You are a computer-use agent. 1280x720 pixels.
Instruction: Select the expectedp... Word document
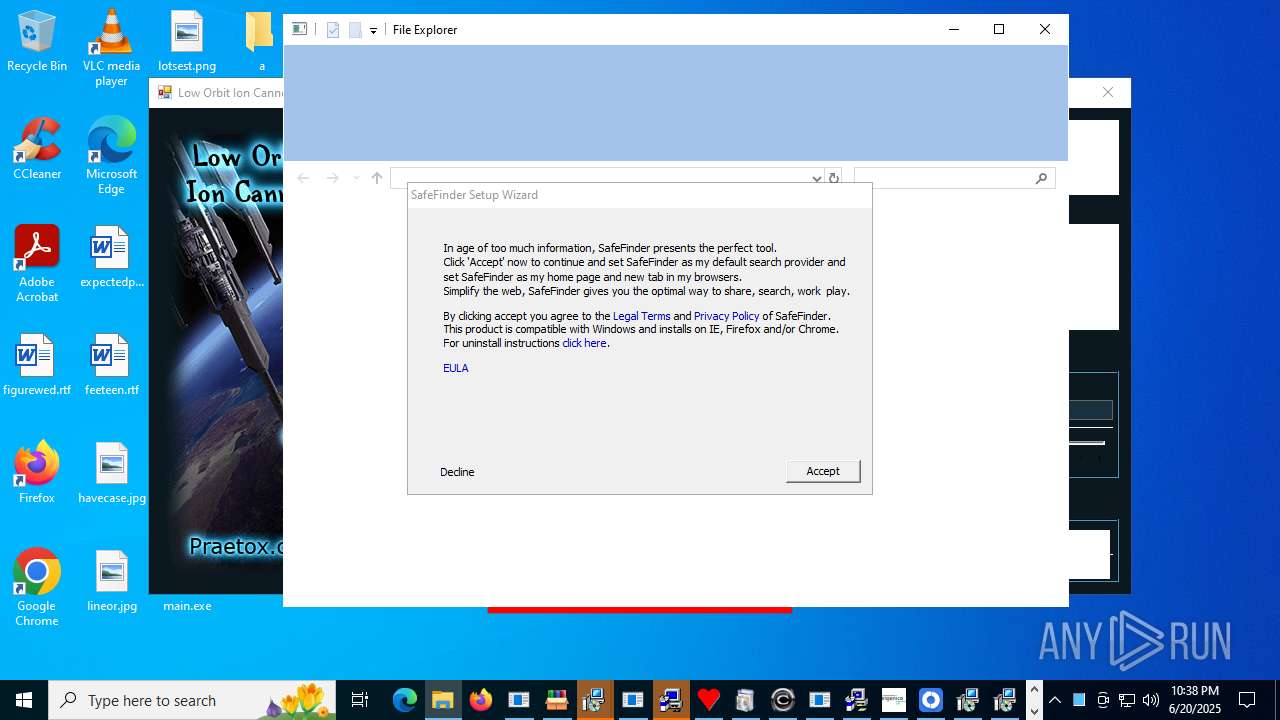coord(111,257)
